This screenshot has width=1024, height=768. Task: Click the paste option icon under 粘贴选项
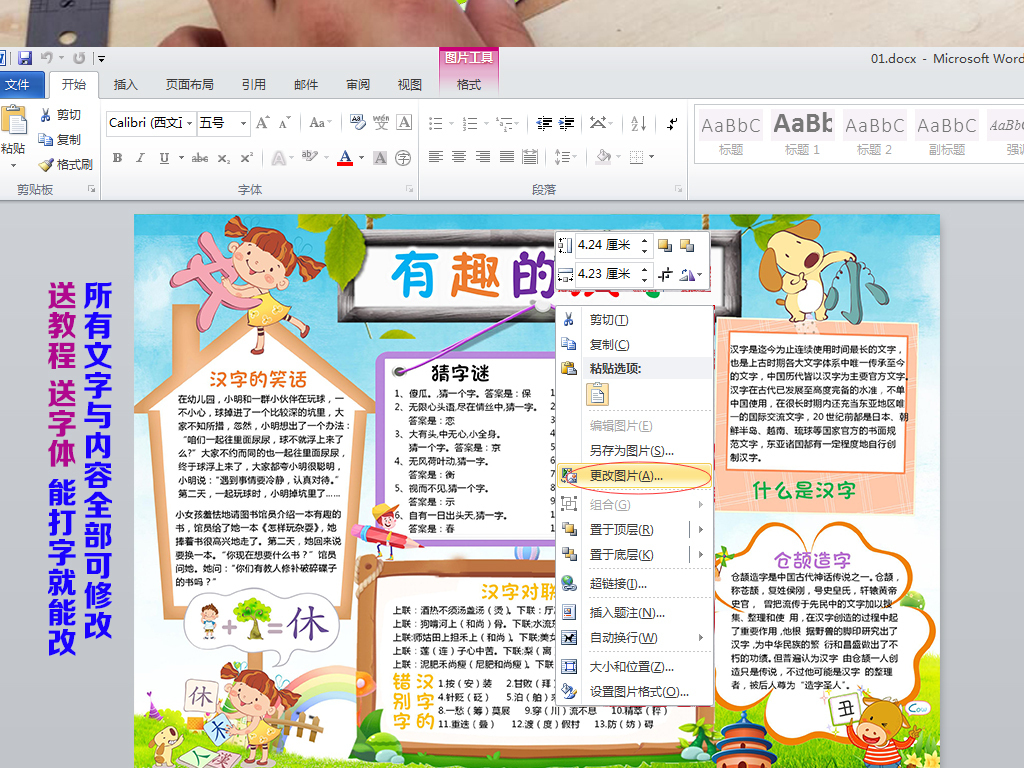[596, 393]
